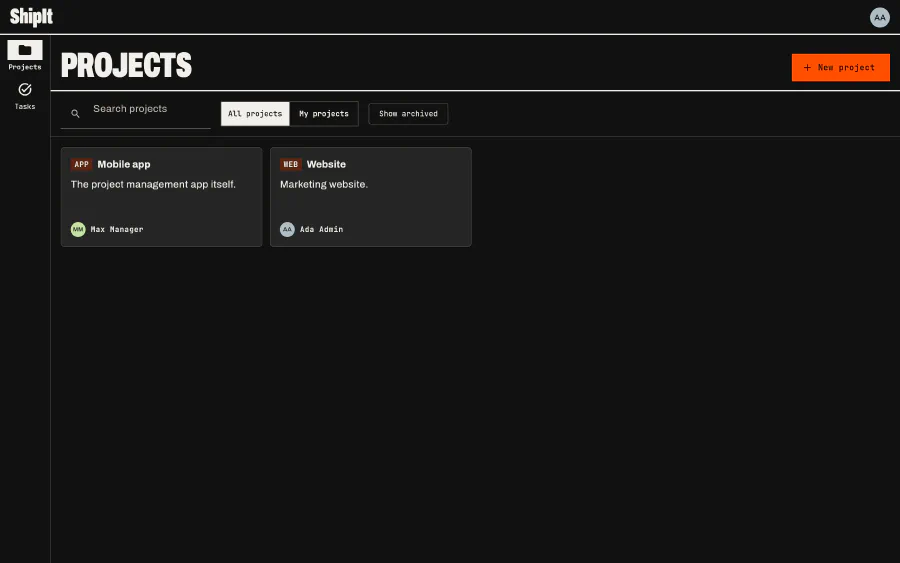Focus the Search projects field
Screen dimensions: 900x563
point(135,113)
